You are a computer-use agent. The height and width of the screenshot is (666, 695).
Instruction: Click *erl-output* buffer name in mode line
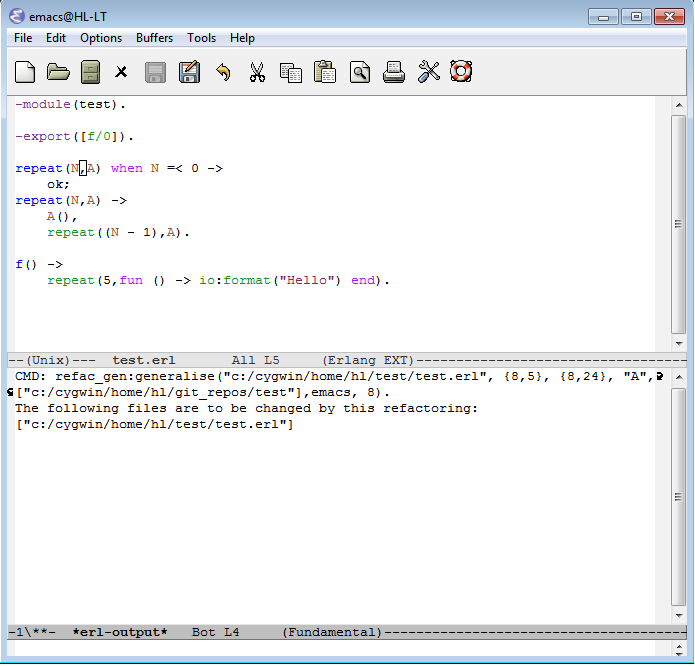[x=120, y=632]
